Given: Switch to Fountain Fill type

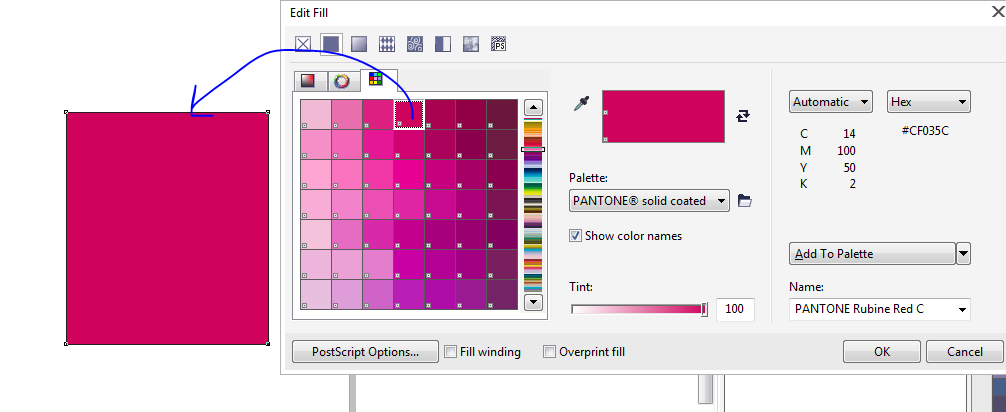Looking at the screenshot, I should tap(359, 44).
